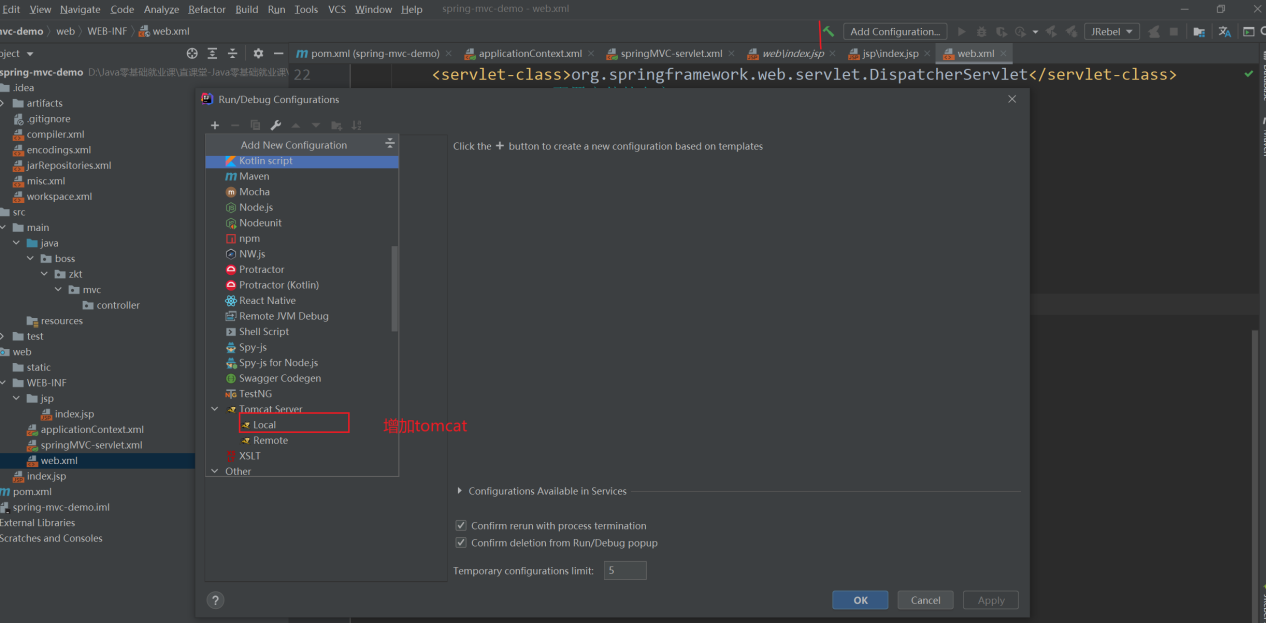The height and width of the screenshot is (623, 1266).
Task: Open the Navigate menu
Action: (x=80, y=9)
